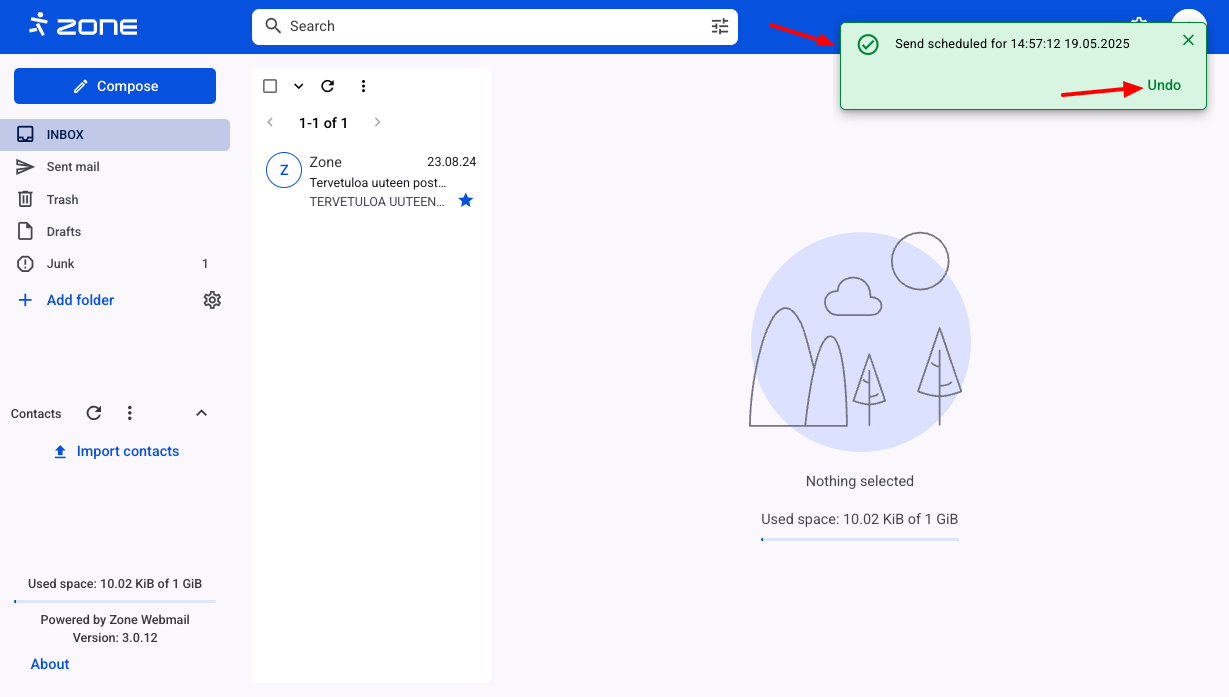The height and width of the screenshot is (697, 1229).
Task: Open the Junk folder
Action: [x=61, y=264]
